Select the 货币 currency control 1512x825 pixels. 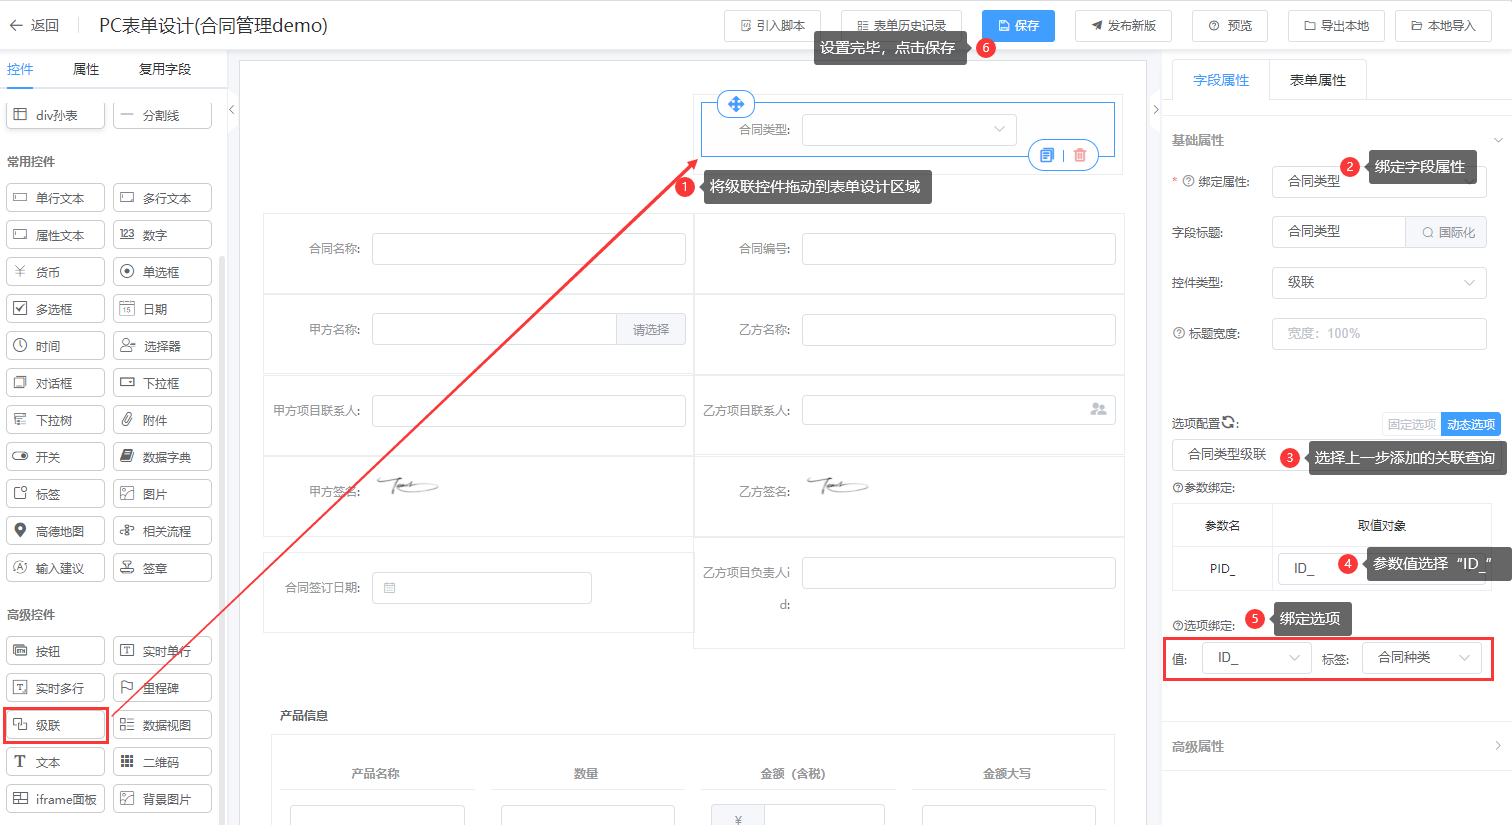(56, 272)
